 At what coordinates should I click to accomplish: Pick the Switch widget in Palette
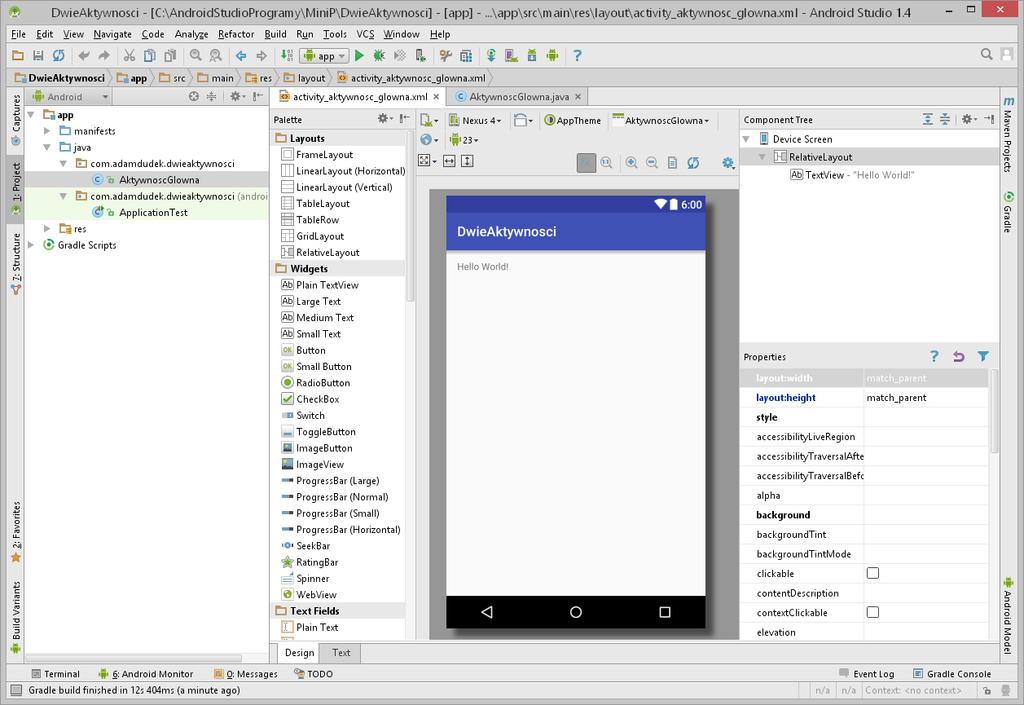303,415
